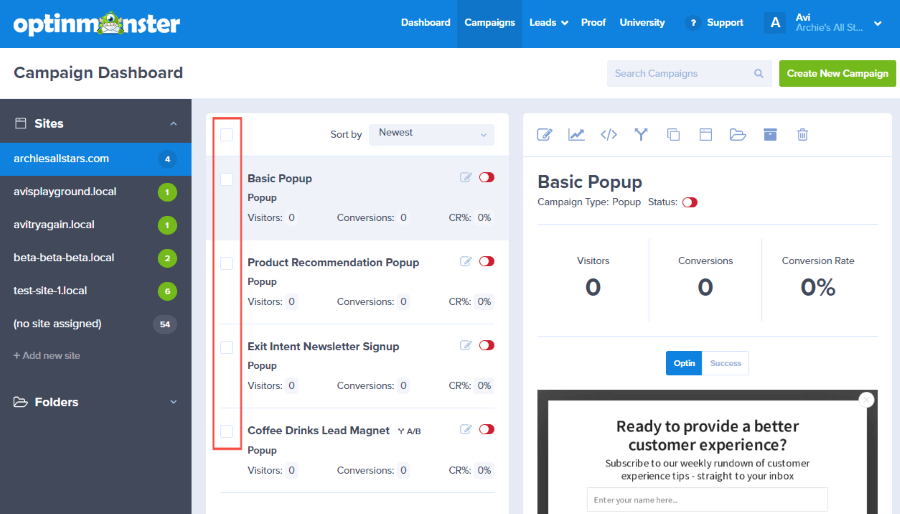Toggle Coffee Drinks Lead Magnet status switch
The image size is (900, 514).
pos(487,430)
